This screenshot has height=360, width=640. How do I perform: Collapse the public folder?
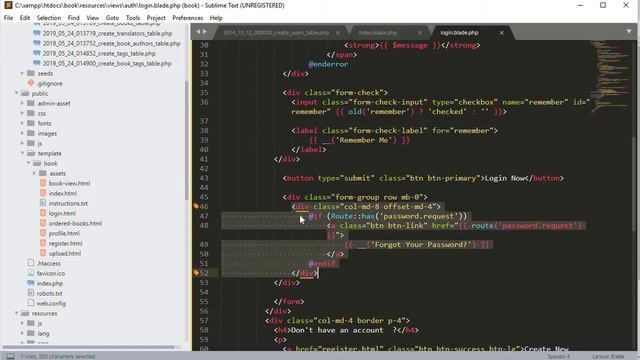[17, 93]
